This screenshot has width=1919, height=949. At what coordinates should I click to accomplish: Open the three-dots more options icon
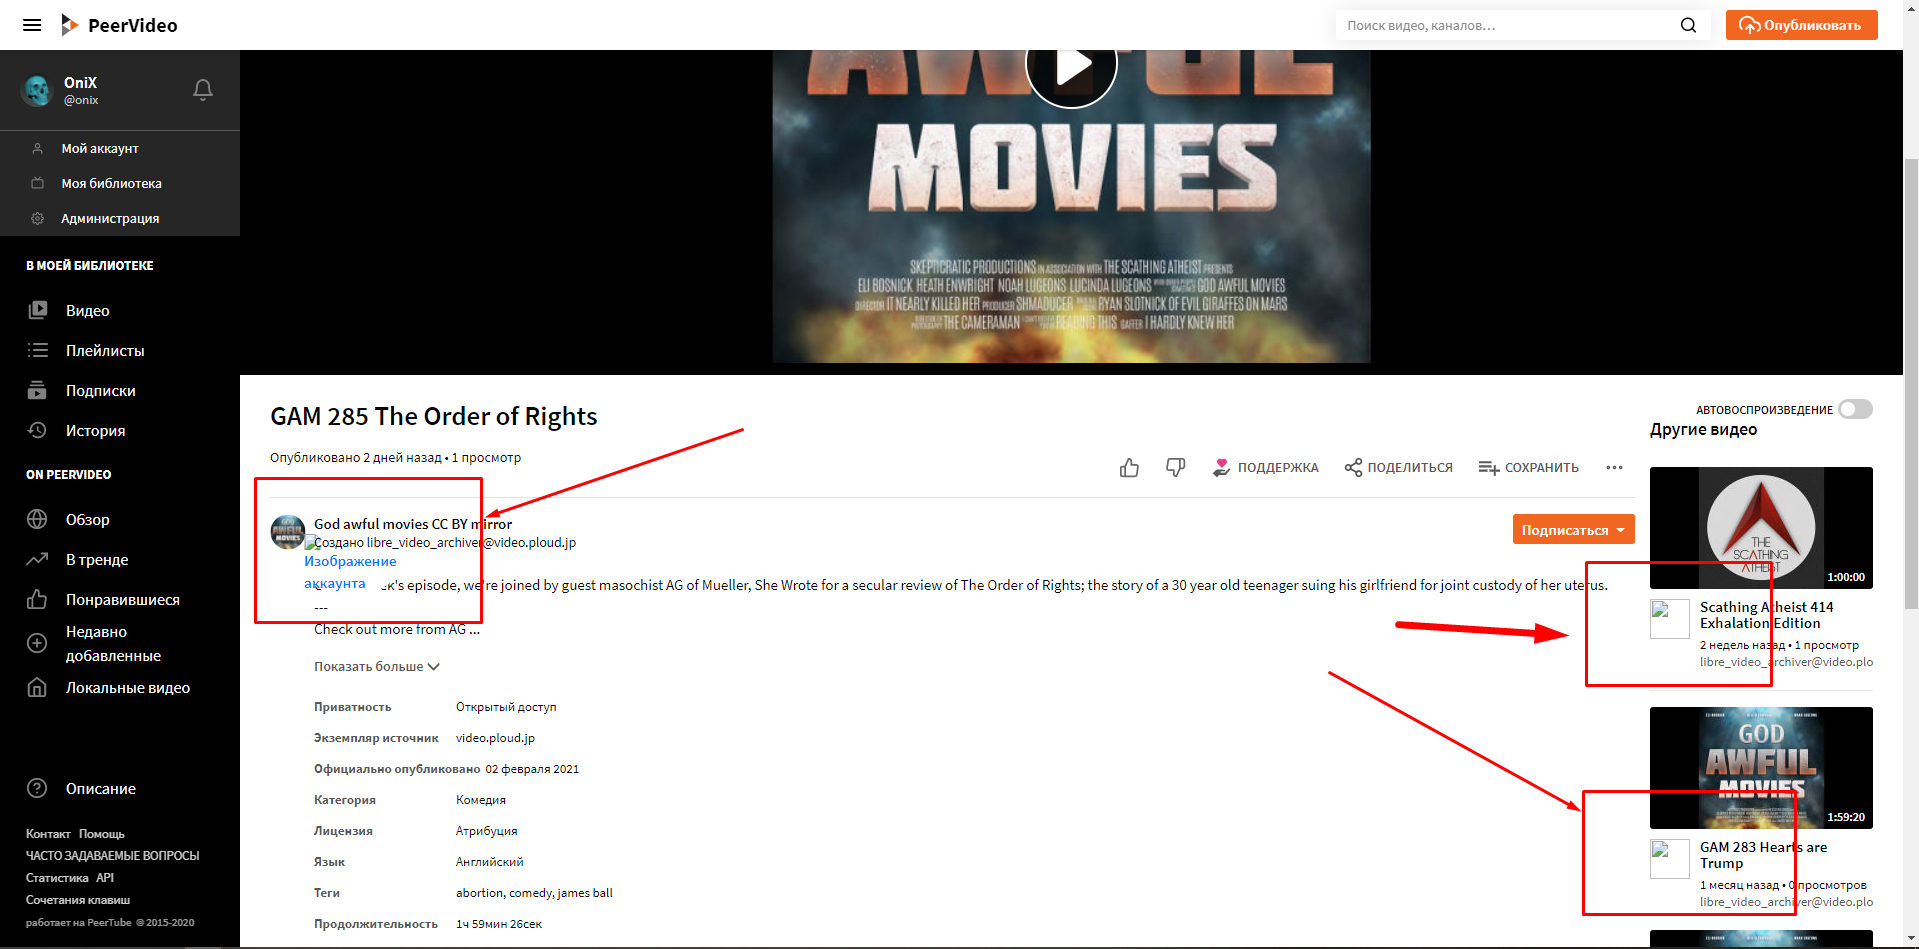(1613, 467)
